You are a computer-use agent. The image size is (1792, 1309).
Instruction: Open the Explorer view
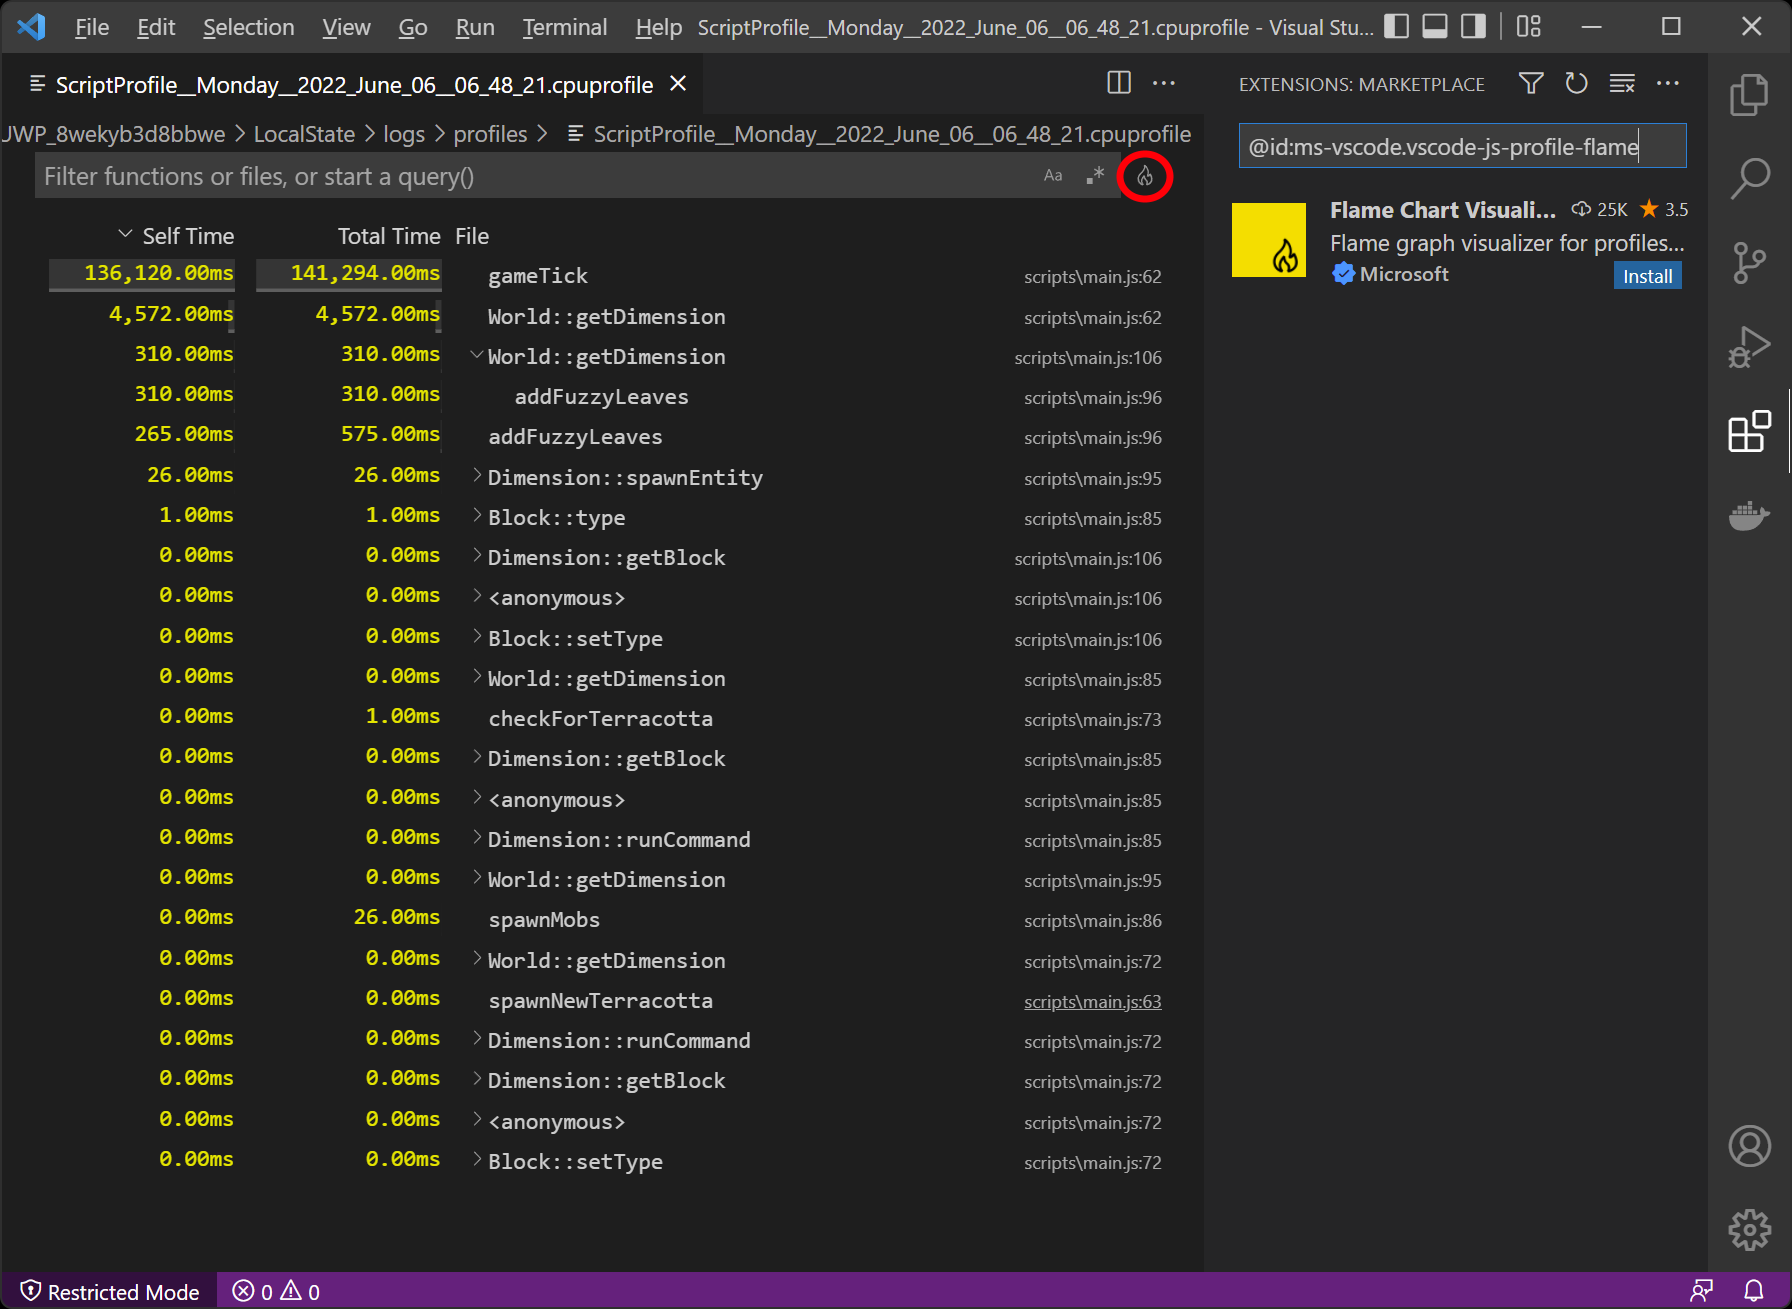coord(1749,93)
